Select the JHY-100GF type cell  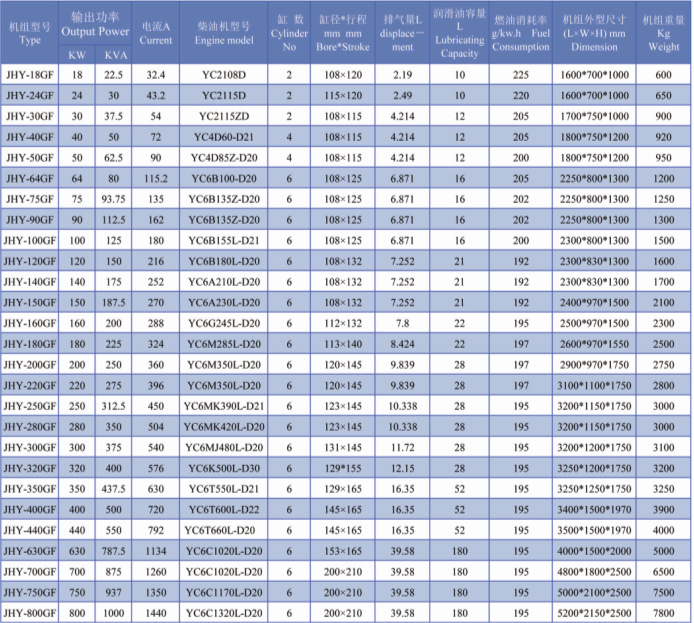pos(30,241)
